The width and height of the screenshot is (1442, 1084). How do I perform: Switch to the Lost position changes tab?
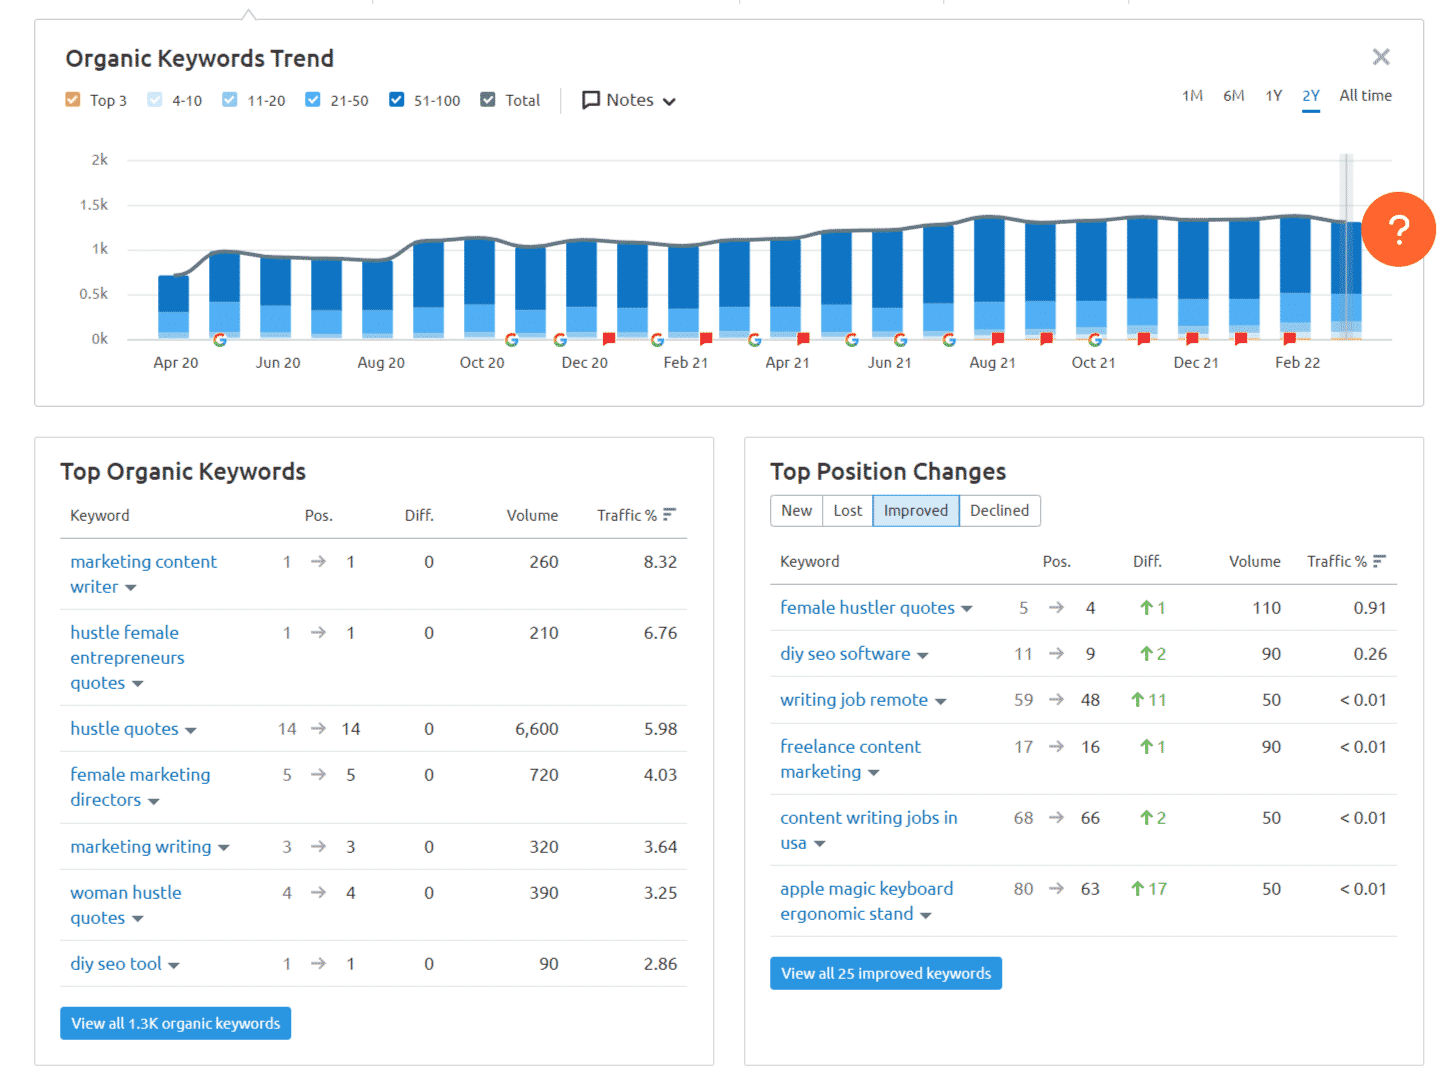click(847, 511)
